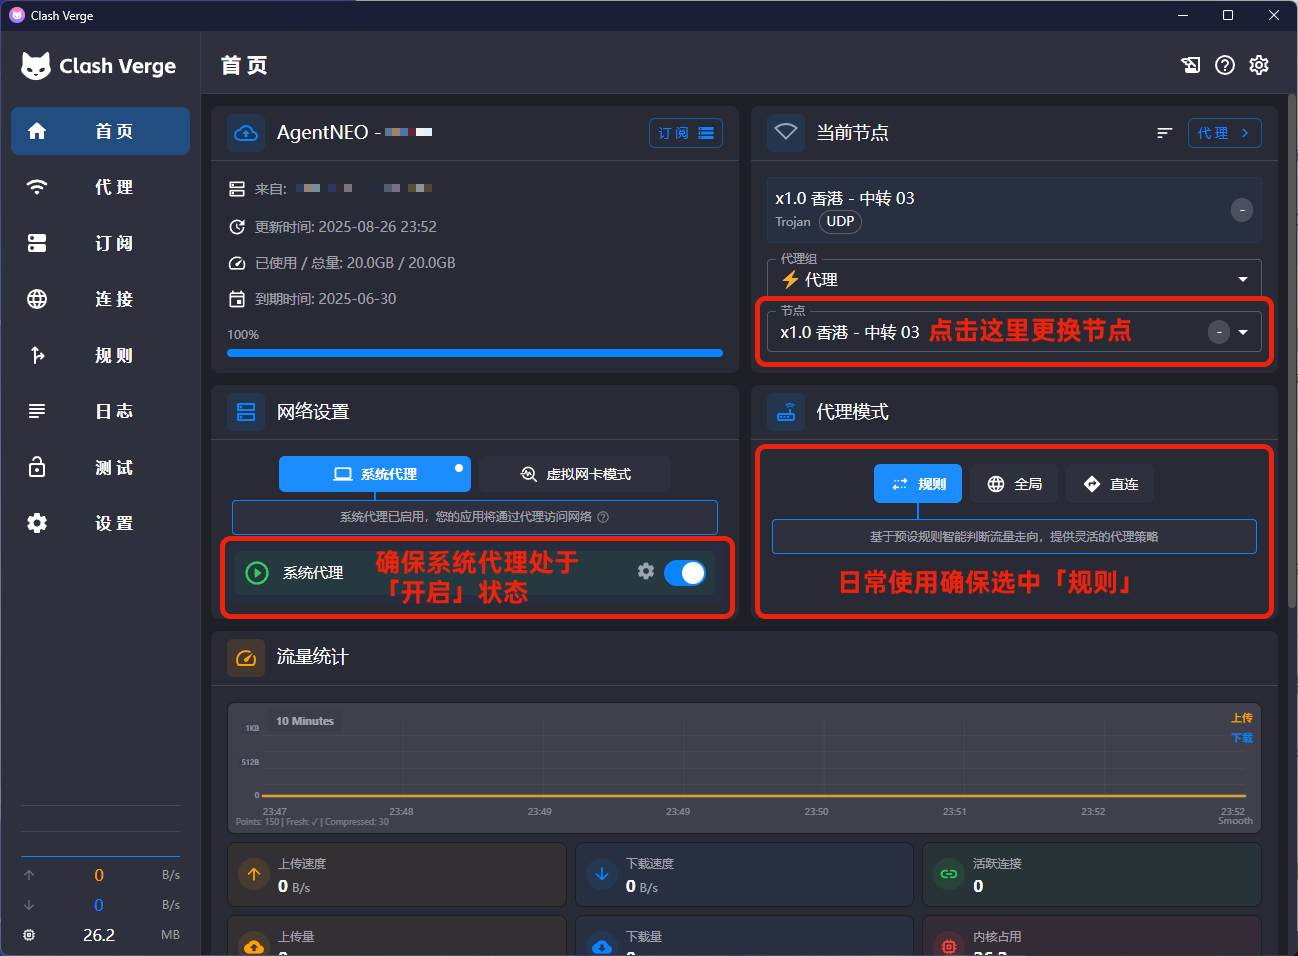
Task: Open 规则 rules in sidebar
Action: [x=100, y=355]
